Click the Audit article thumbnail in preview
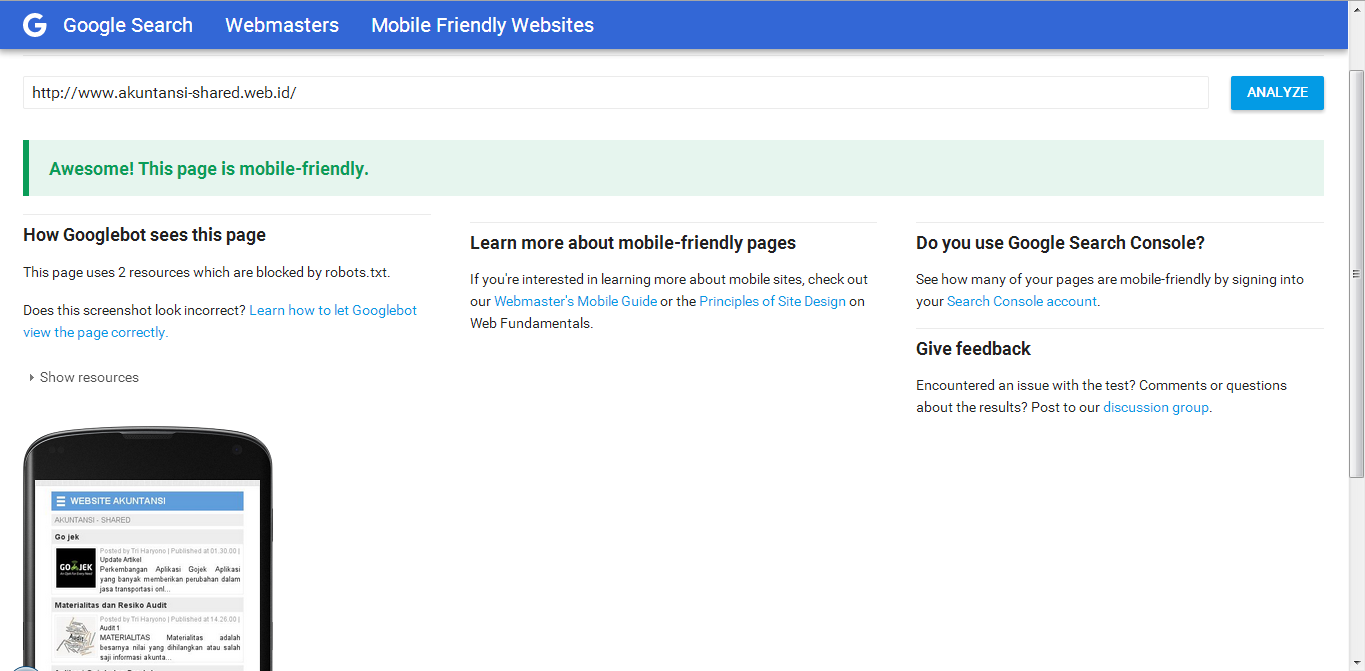 coord(76,638)
